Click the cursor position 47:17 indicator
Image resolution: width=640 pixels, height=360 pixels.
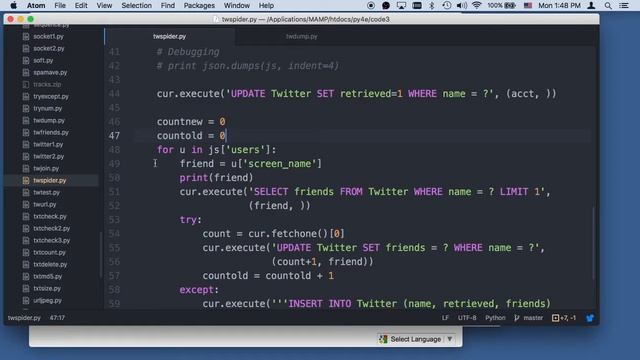[x=57, y=318]
